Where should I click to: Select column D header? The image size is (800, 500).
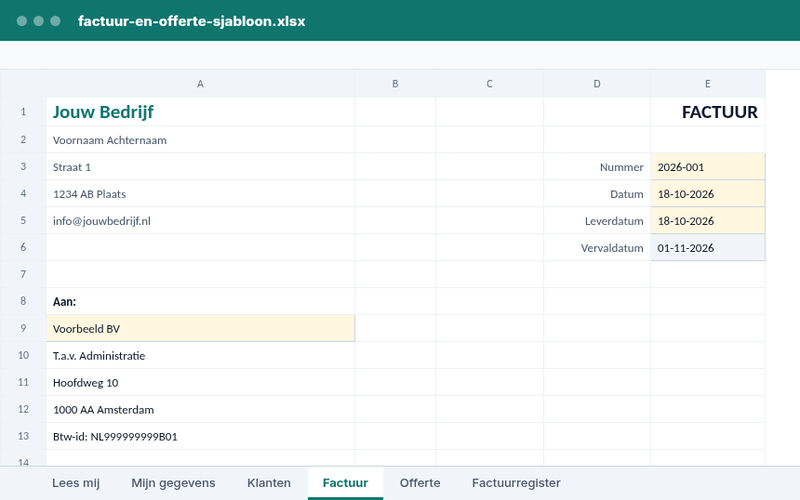tap(597, 84)
